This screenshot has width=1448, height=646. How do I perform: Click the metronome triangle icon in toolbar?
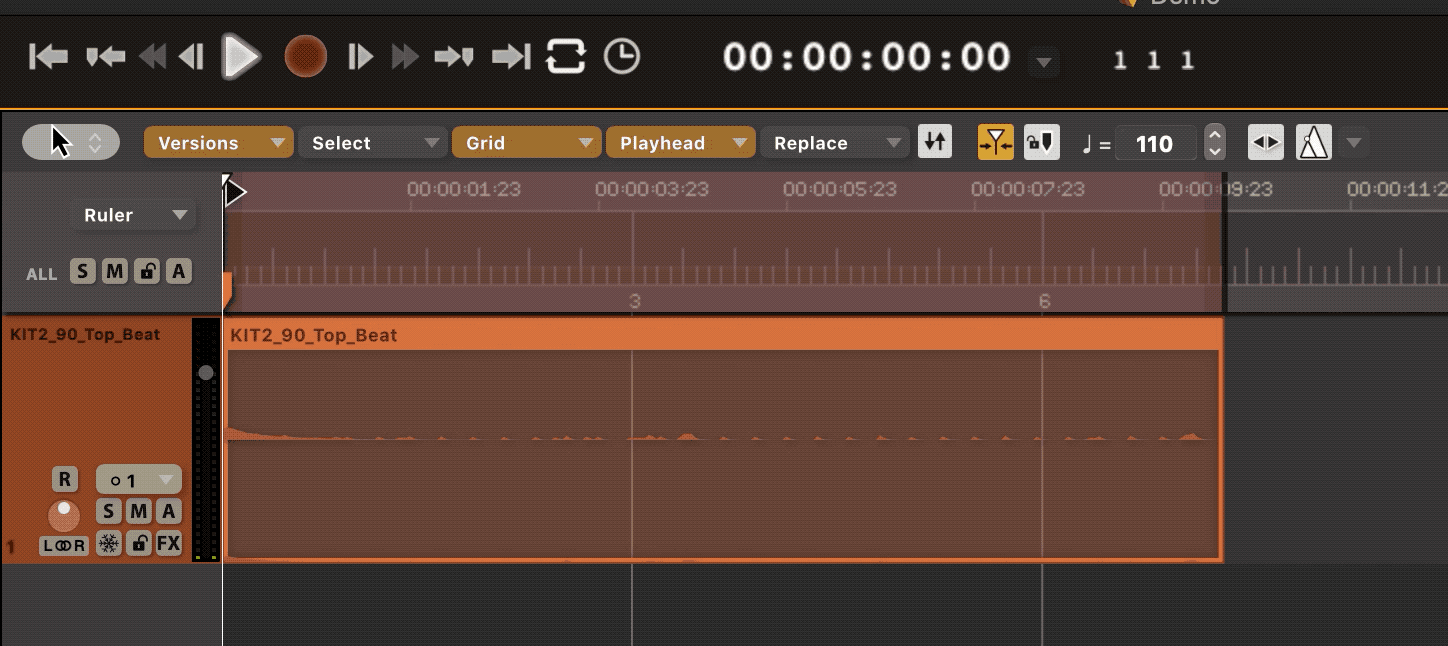(x=1314, y=142)
